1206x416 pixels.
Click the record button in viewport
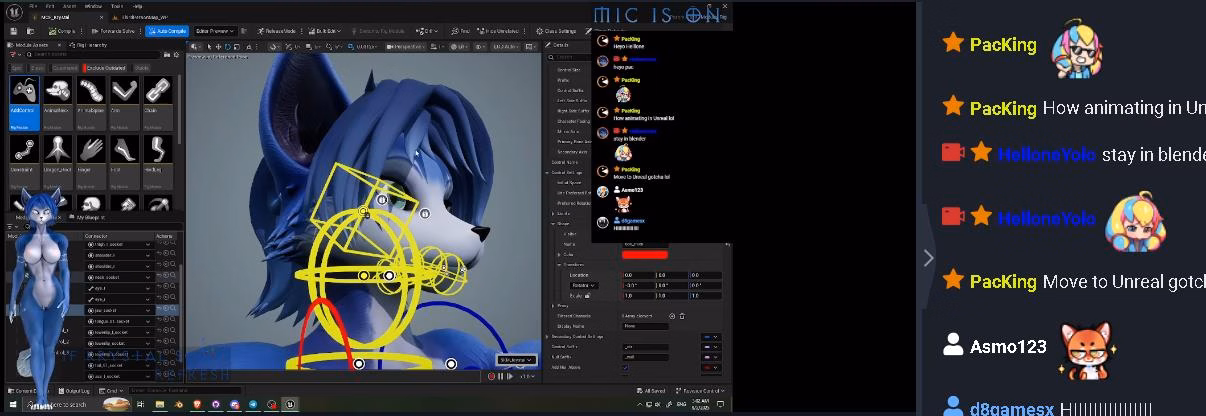pos(491,376)
